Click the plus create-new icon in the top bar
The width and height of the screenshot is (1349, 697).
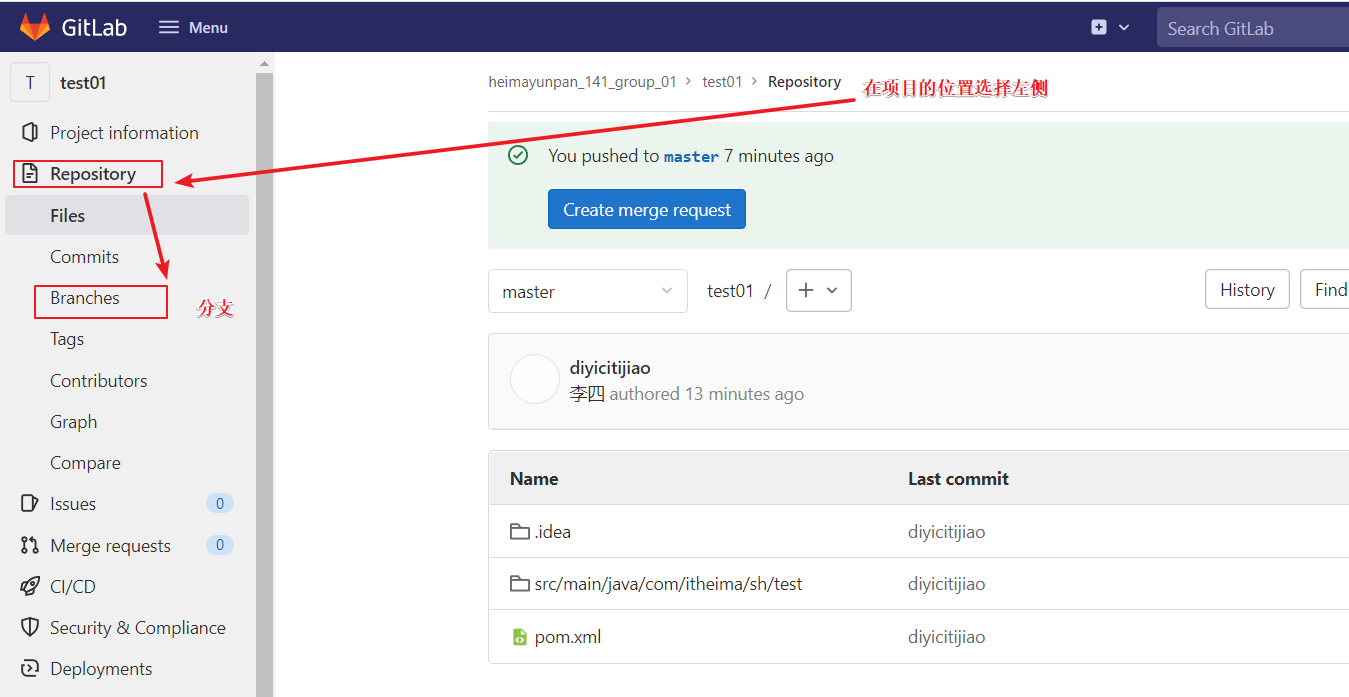(x=1100, y=27)
